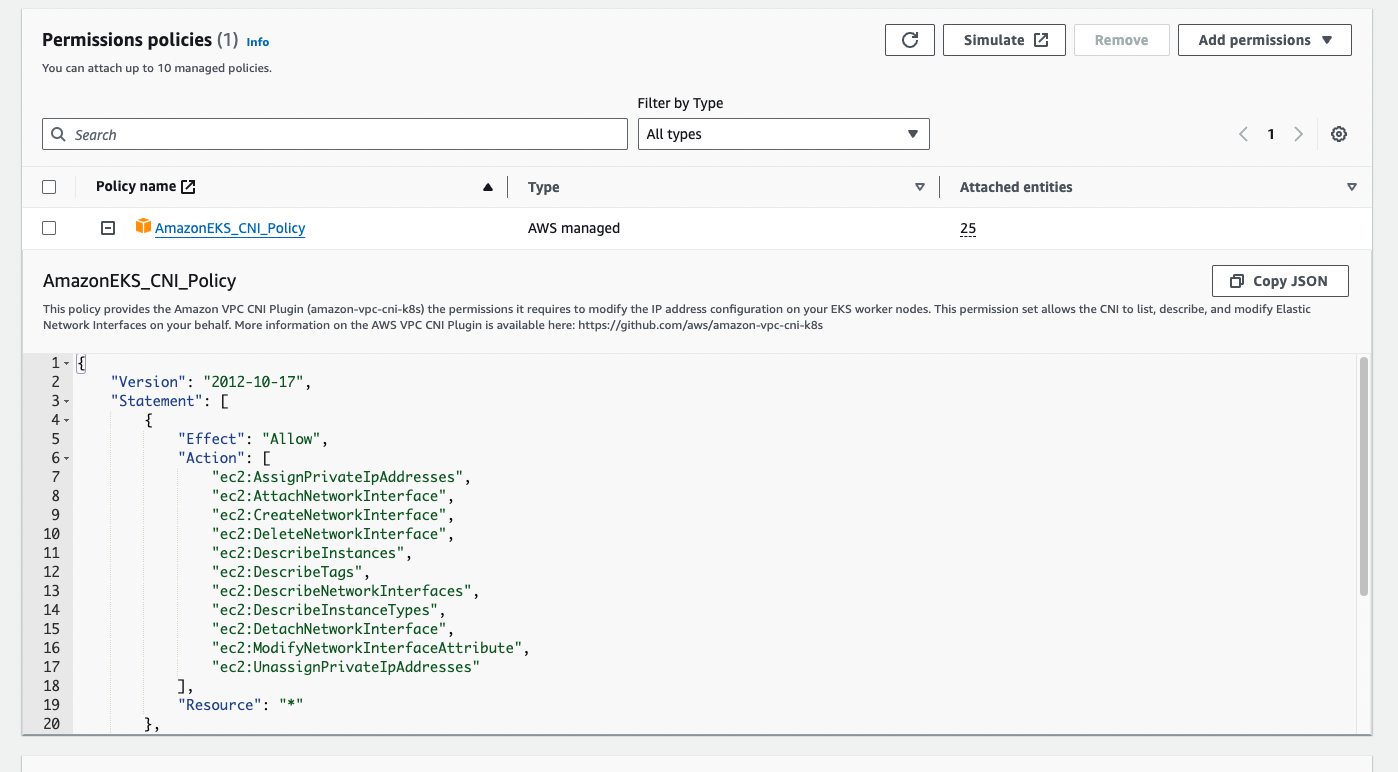Tick the AmazonEKS_CNI_Policy row checkbox
The width and height of the screenshot is (1398, 772).
point(49,228)
